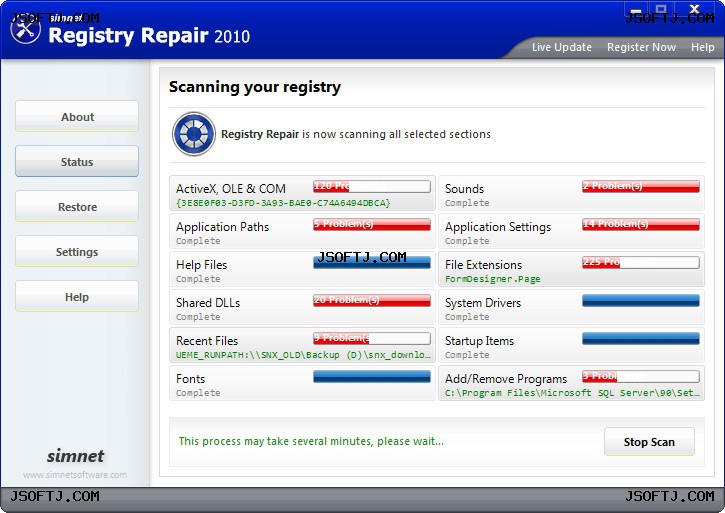
Task: Select the File Extensions label
Action: (x=483, y=265)
